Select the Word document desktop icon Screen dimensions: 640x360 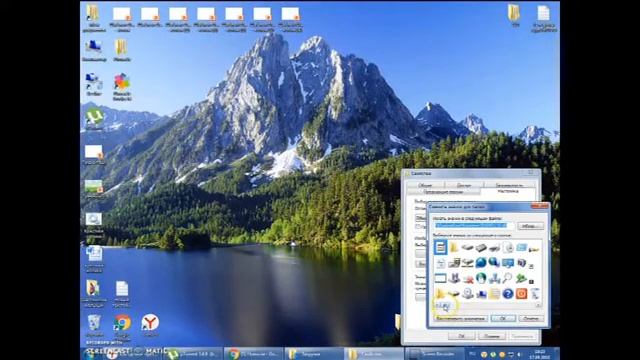[x=94, y=258]
